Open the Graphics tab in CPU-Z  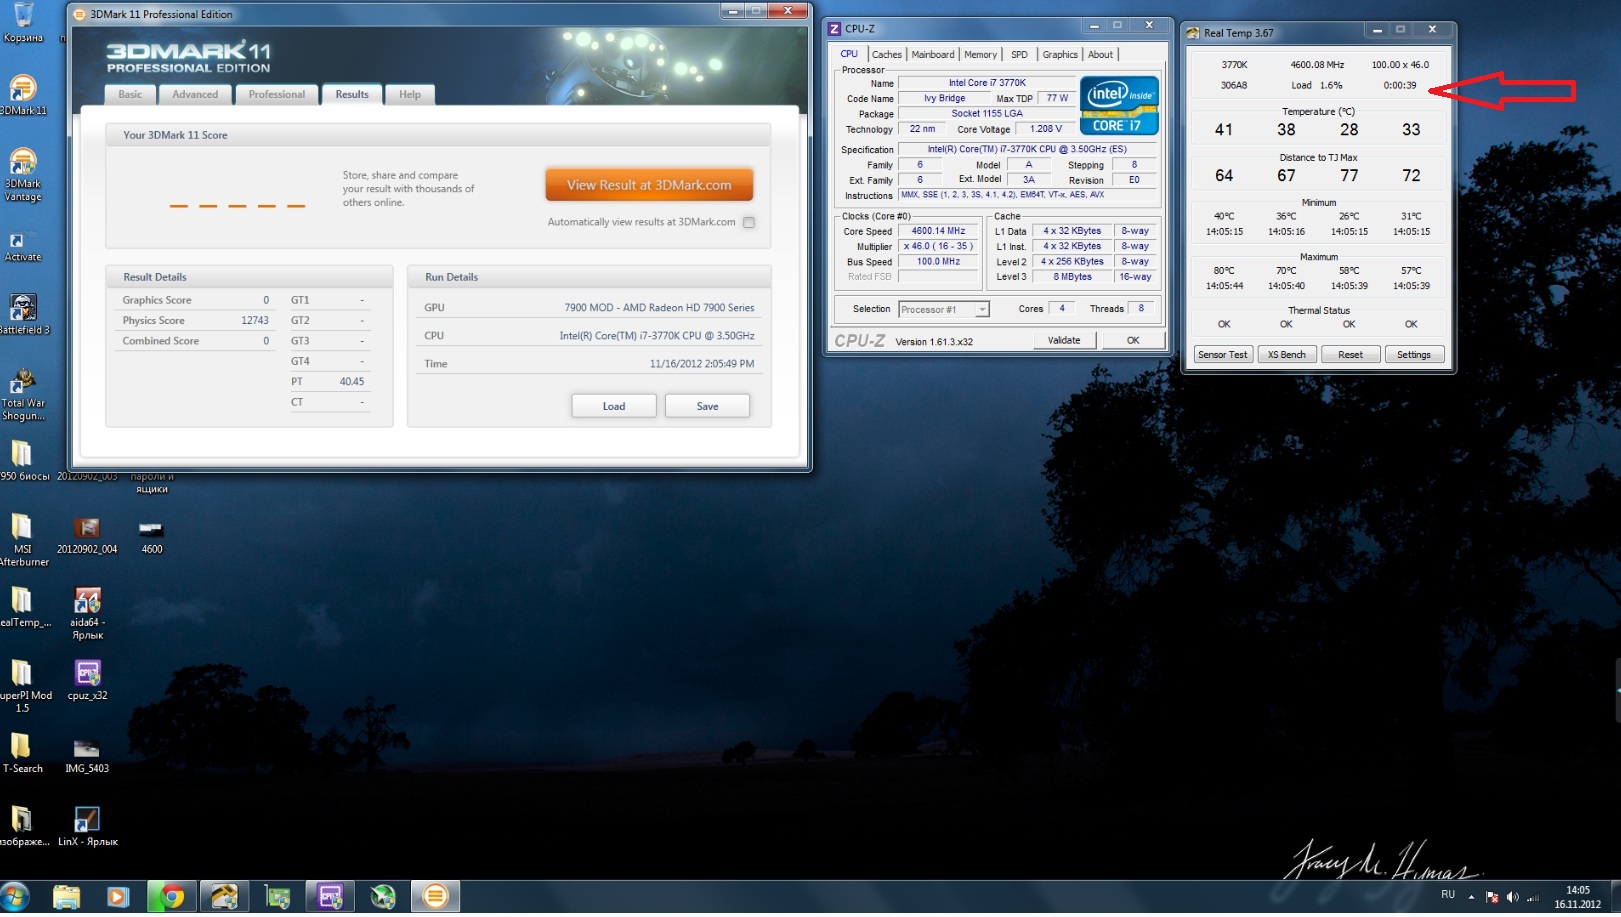click(1060, 55)
